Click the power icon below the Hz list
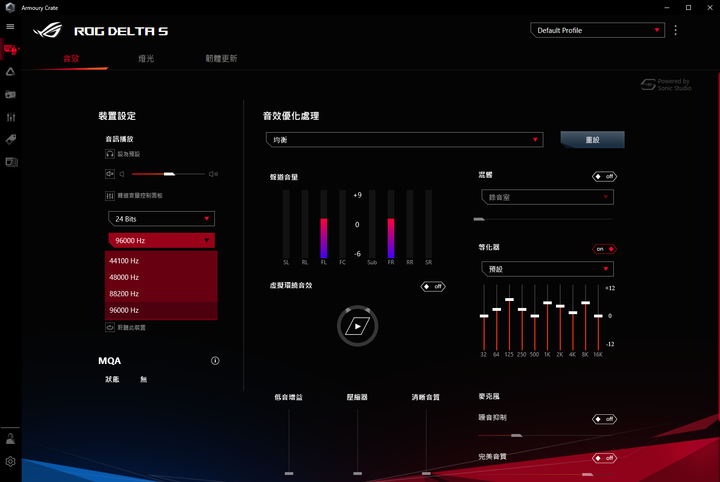 point(110,327)
